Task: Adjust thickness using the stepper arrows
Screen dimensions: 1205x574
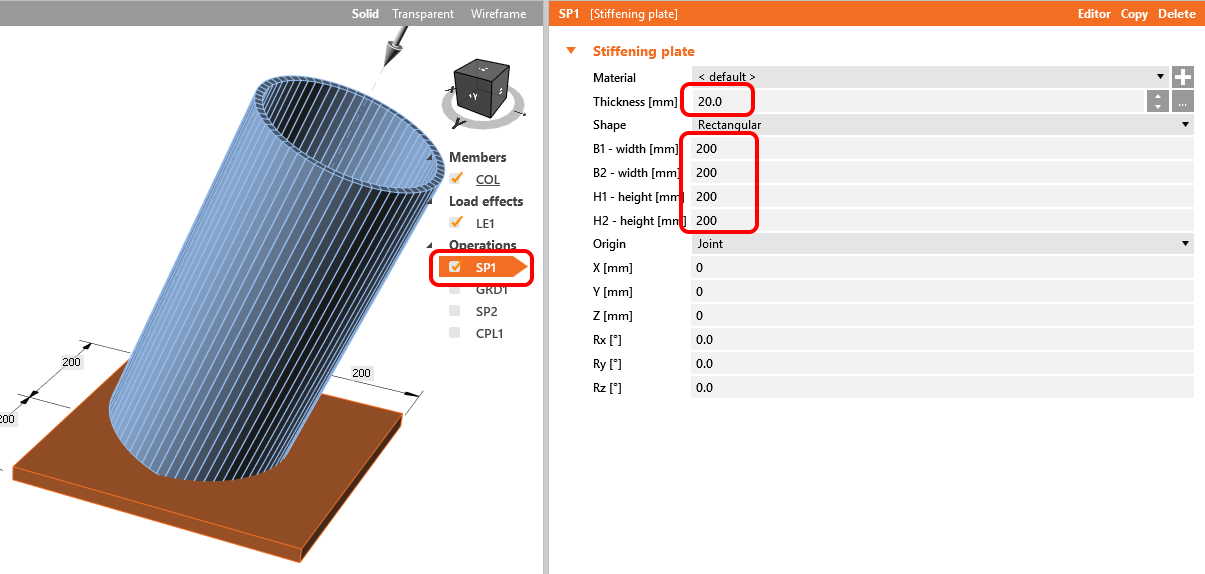Action: tap(1157, 101)
